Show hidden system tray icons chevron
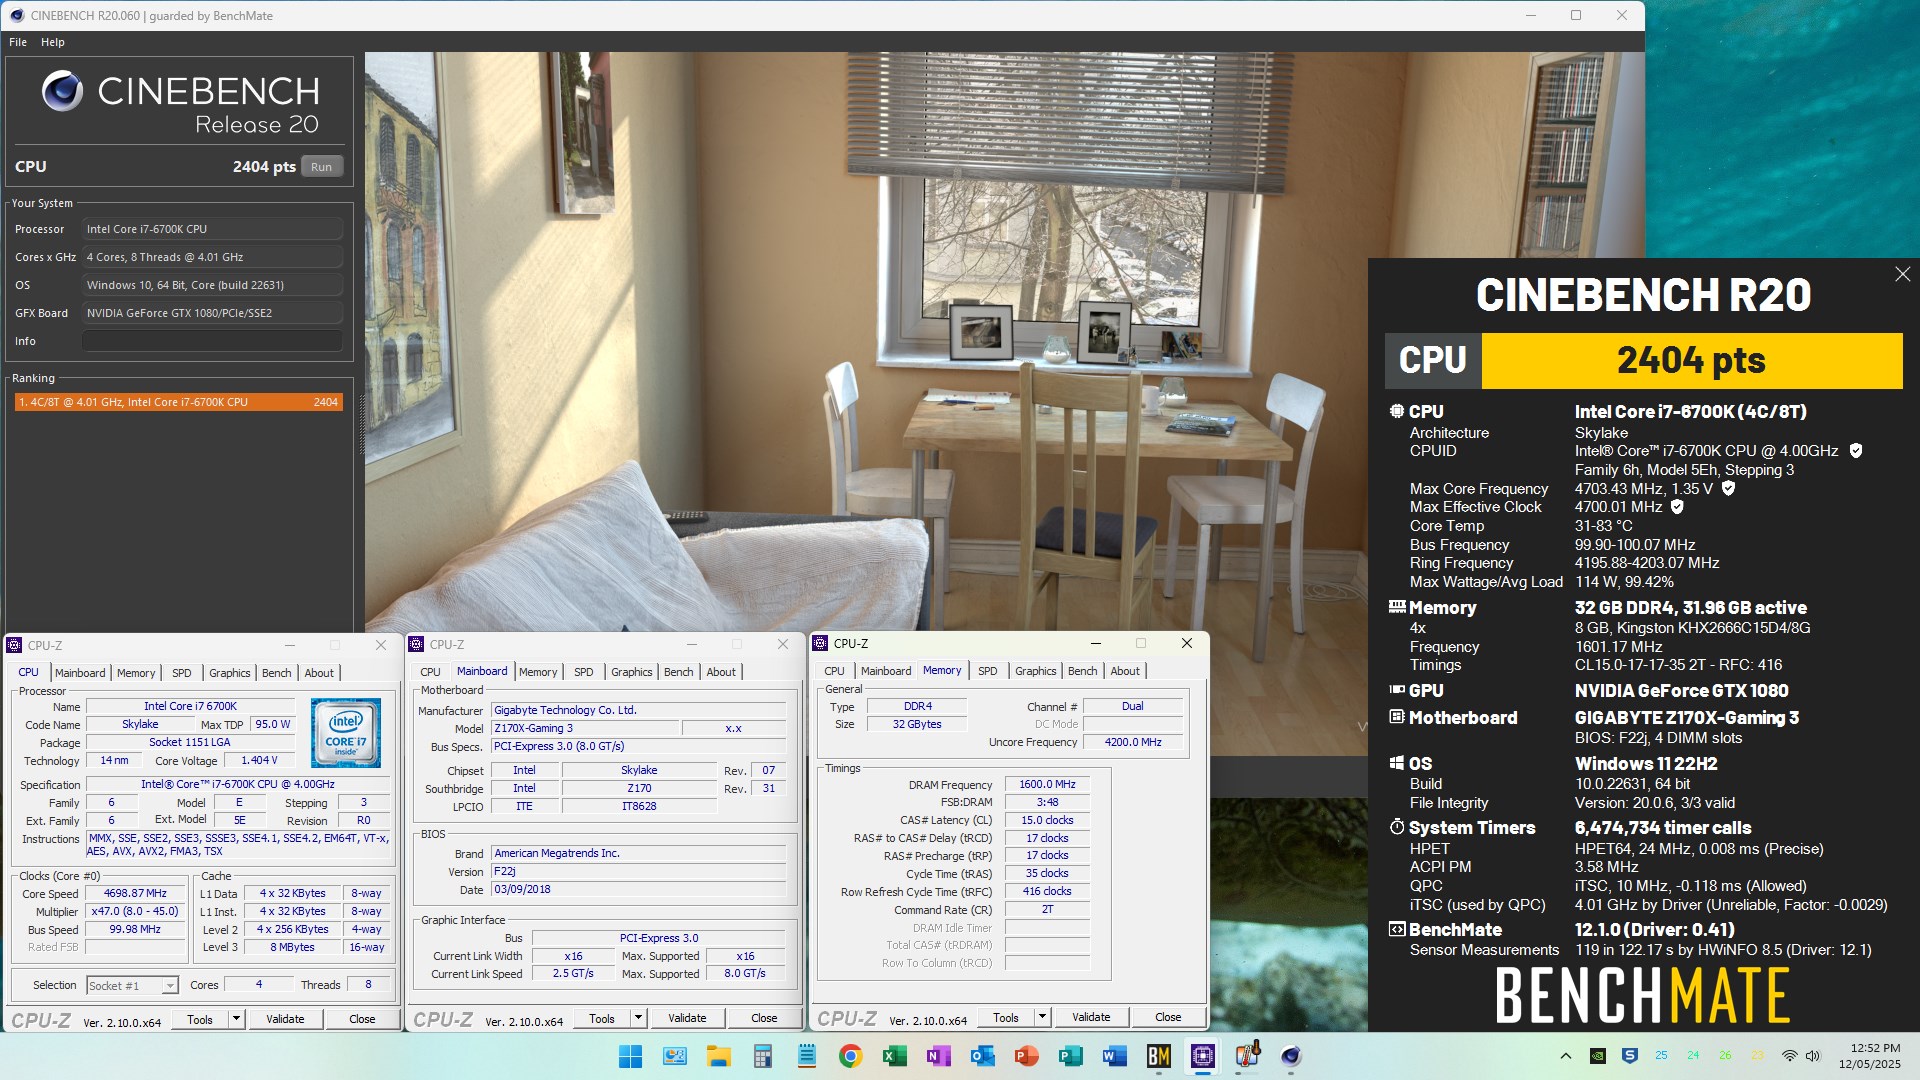 [x=1566, y=1056]
